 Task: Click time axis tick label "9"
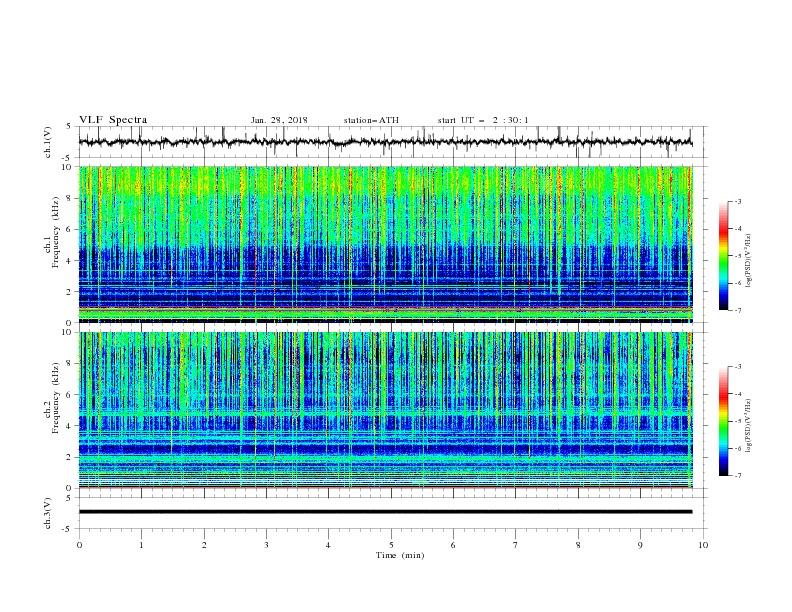640,545
